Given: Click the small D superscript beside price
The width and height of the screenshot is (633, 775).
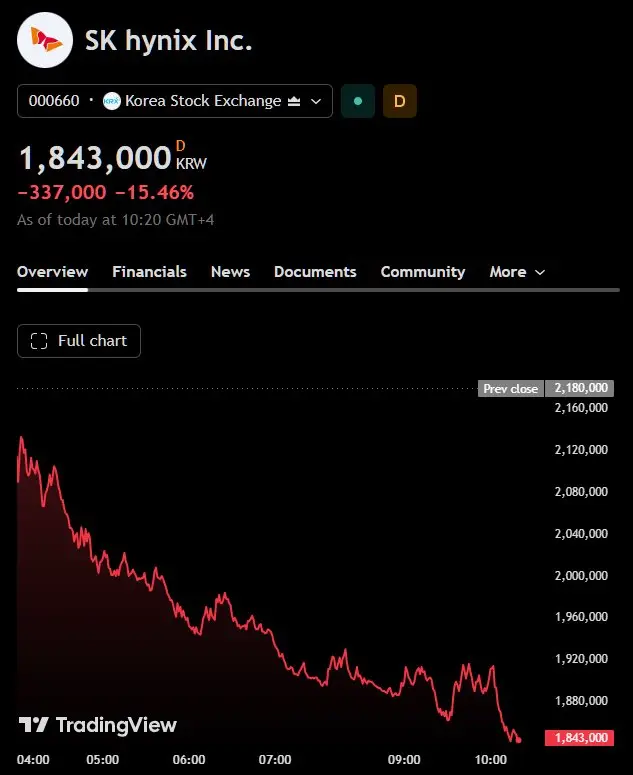Looking at the screenshot, I should point(180,146).
